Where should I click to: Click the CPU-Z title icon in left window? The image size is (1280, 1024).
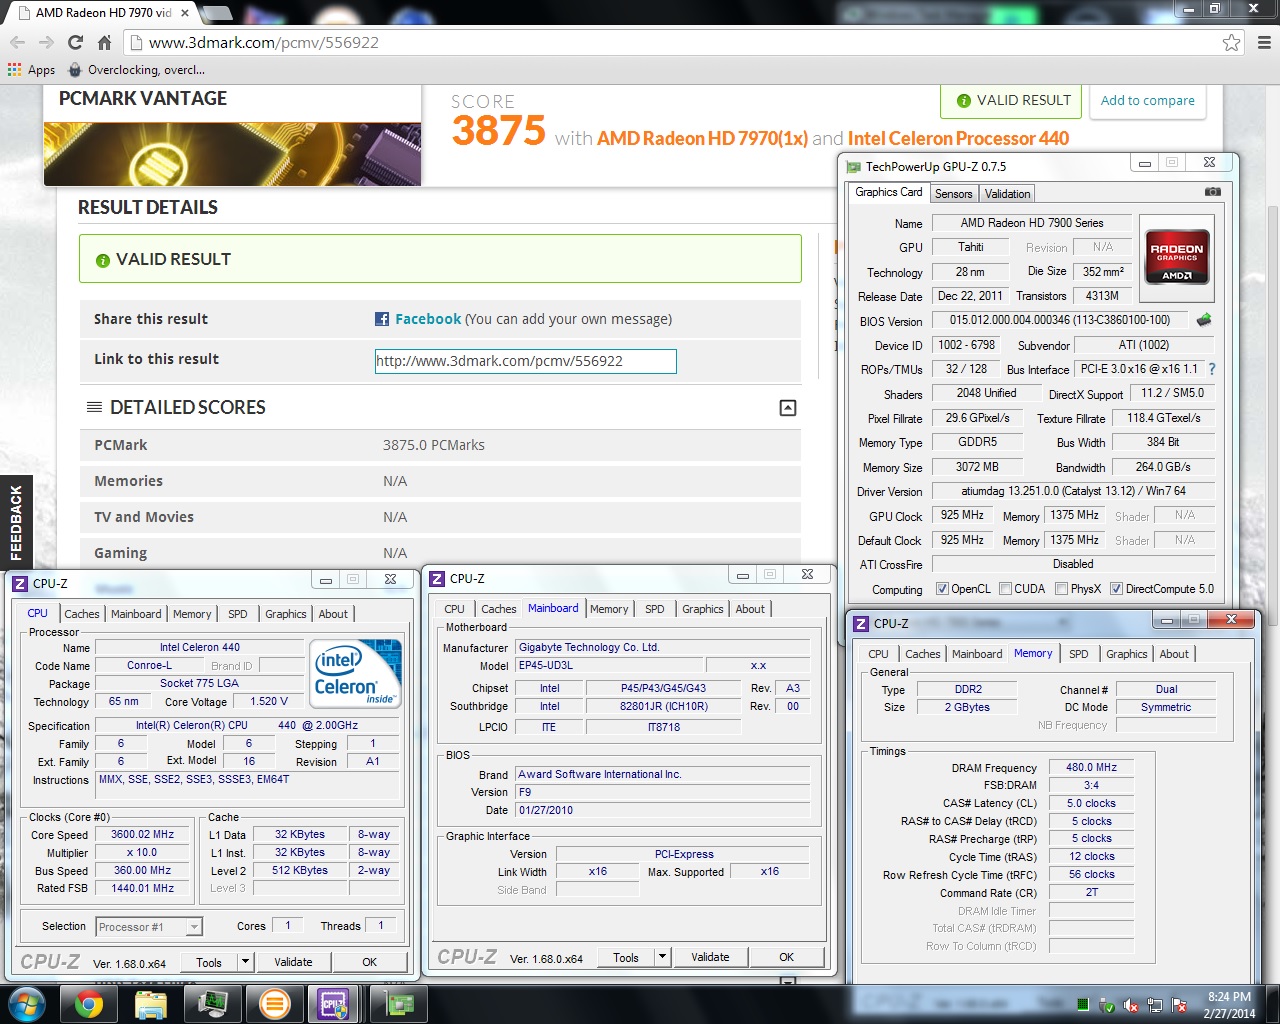20,583
